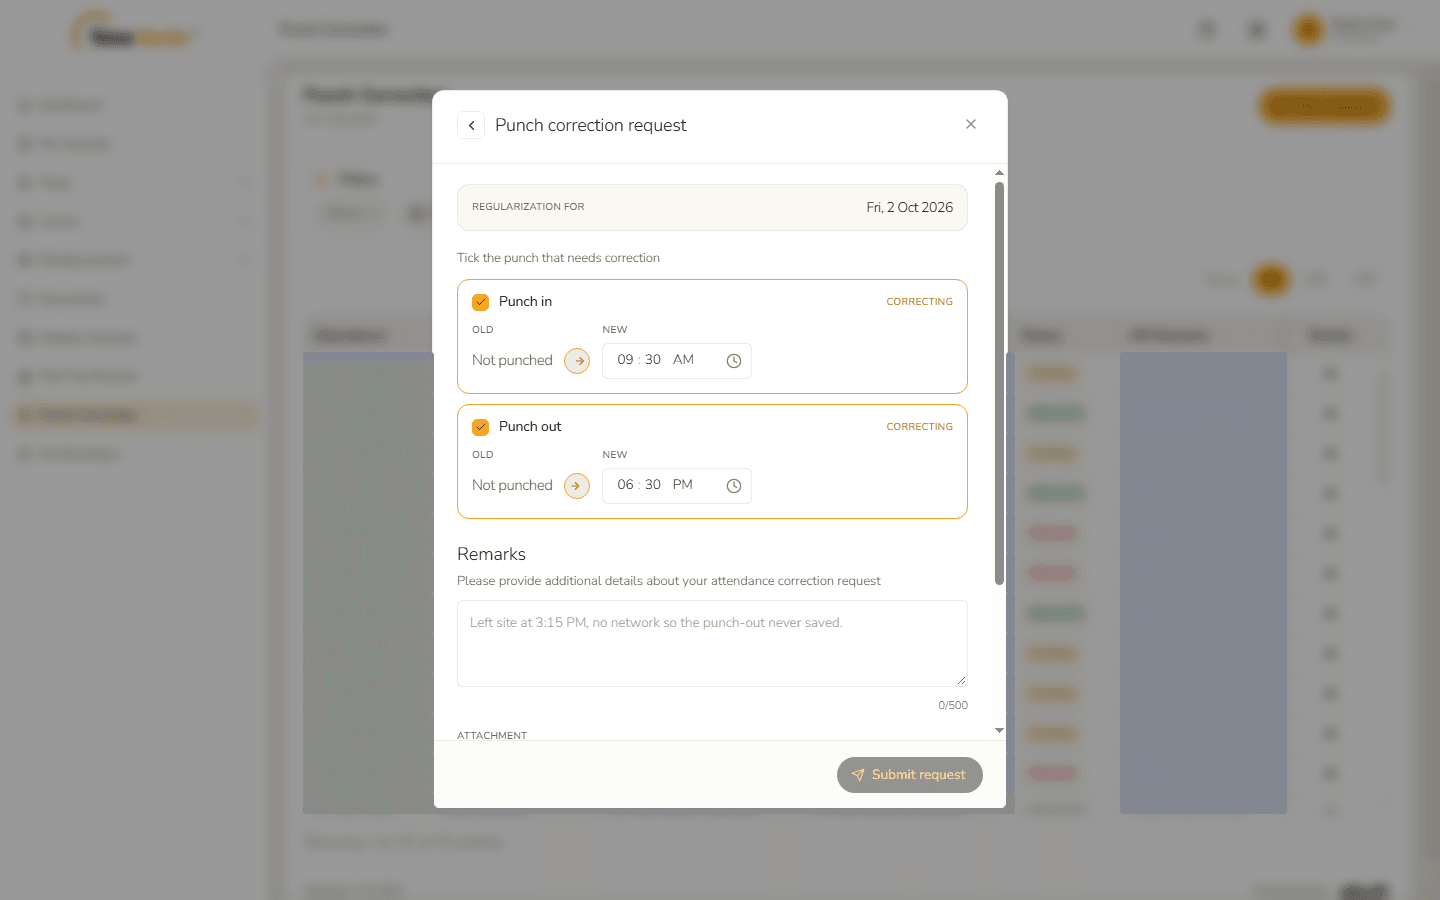Screen dimensions: 1440x900
Task: Click the Regularization for date field
Action: [x=712, y=207]
